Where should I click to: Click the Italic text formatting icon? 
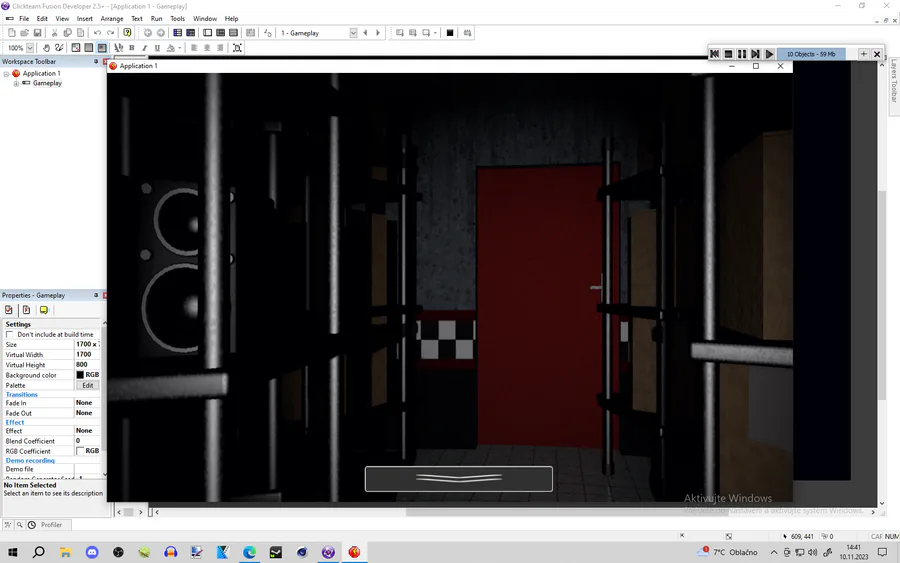pyautogui.click(x=145, y=48)
